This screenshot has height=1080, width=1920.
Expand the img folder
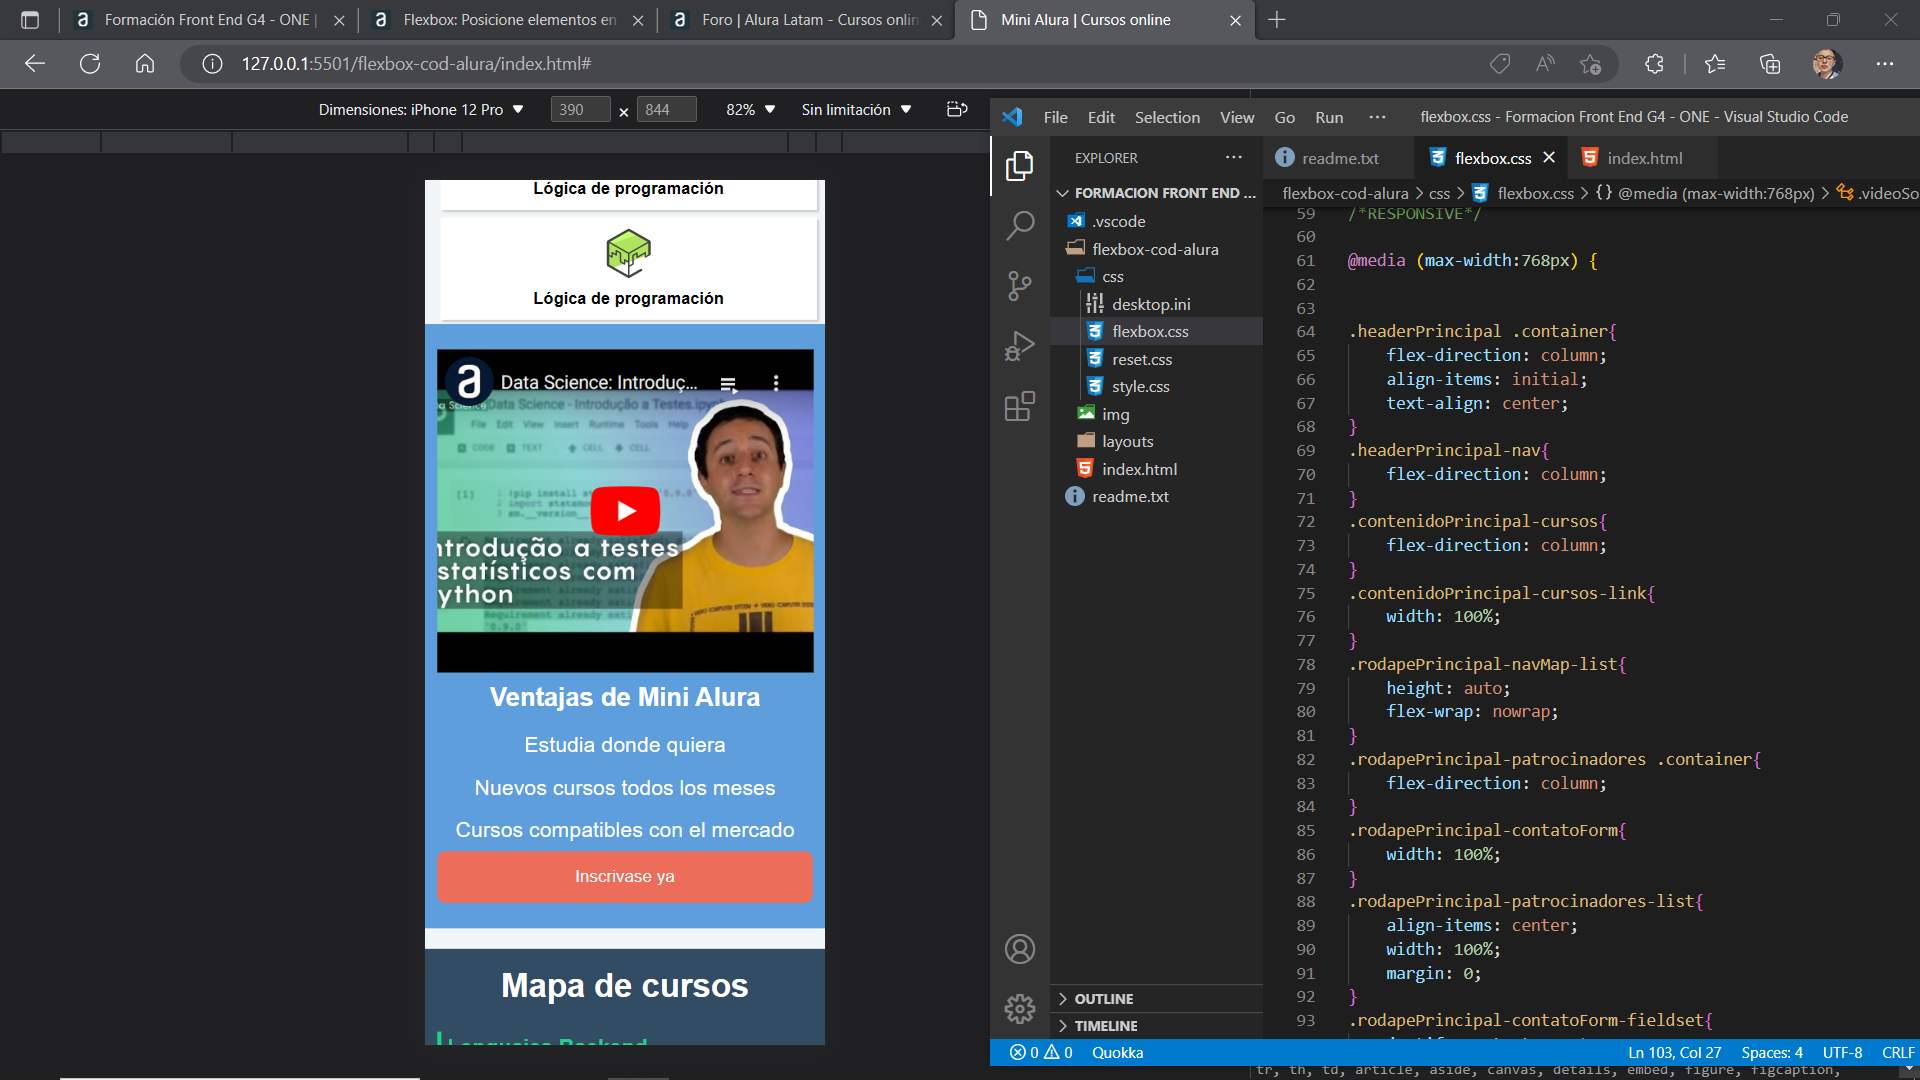click(x=1157, y=414)
